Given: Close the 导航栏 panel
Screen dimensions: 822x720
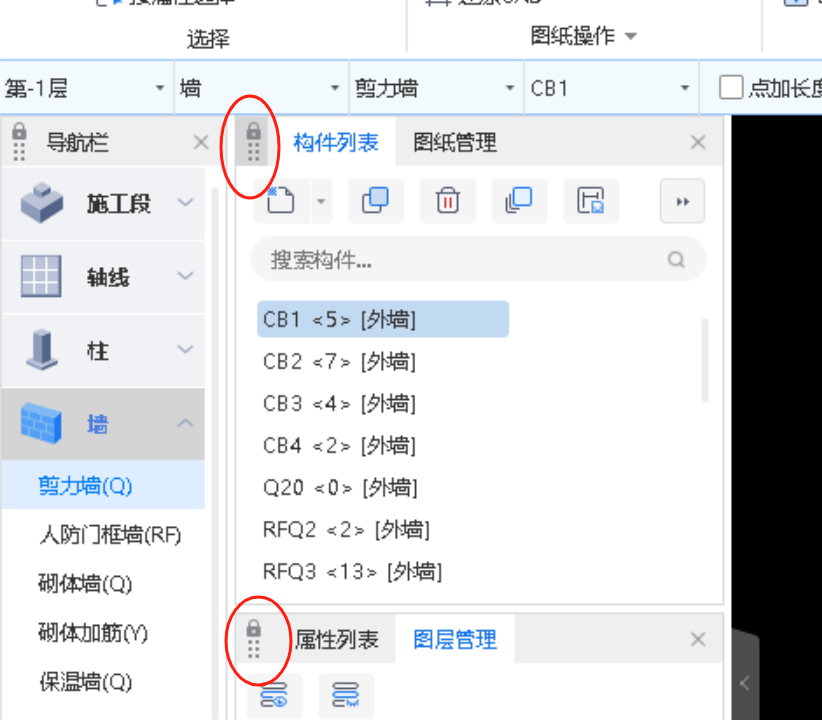Looking at the screenshot, I should (x=201, y=142).
